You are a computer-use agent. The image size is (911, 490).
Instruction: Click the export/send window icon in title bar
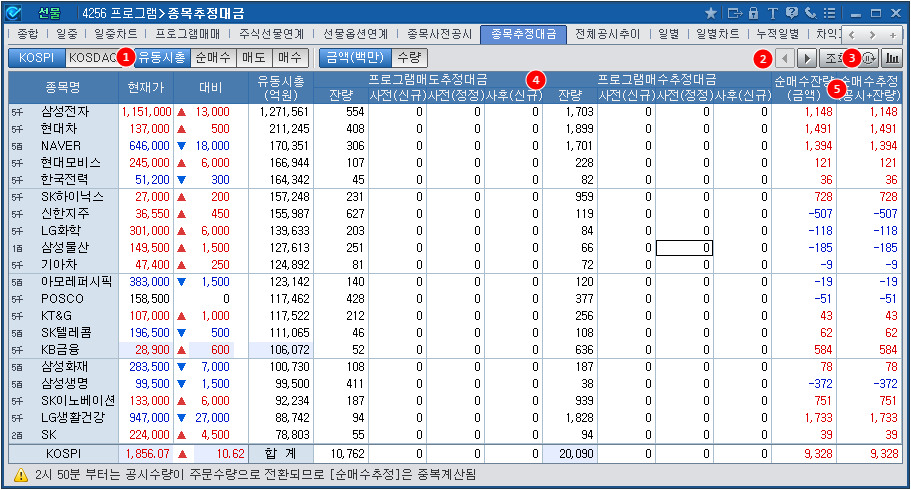coord(735,13)
